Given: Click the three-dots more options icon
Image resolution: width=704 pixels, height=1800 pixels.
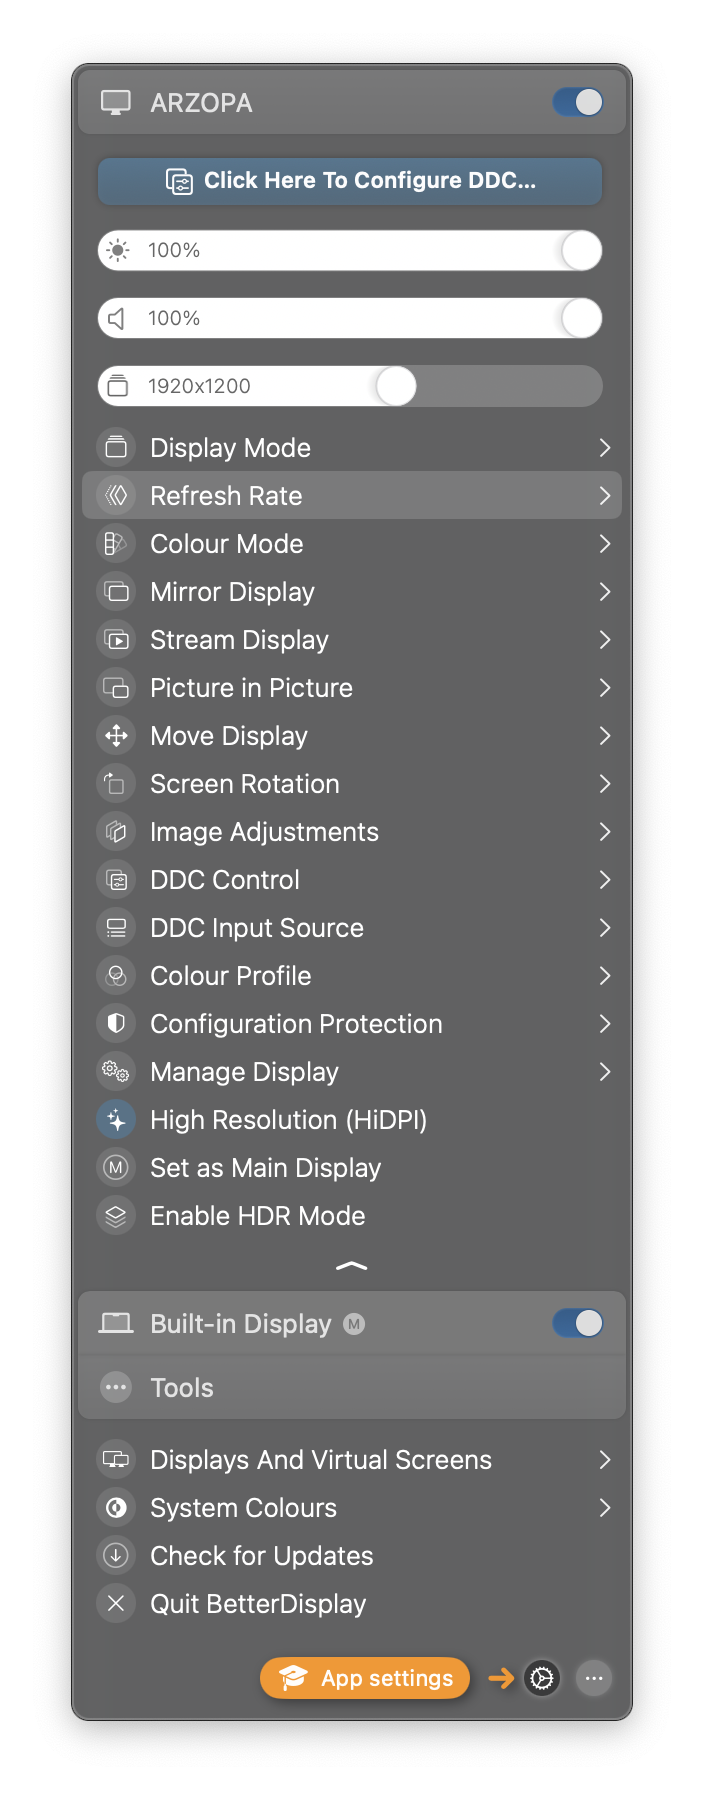Looking at the screenshot, I should pyautogui.click(x=594, y=1678).
